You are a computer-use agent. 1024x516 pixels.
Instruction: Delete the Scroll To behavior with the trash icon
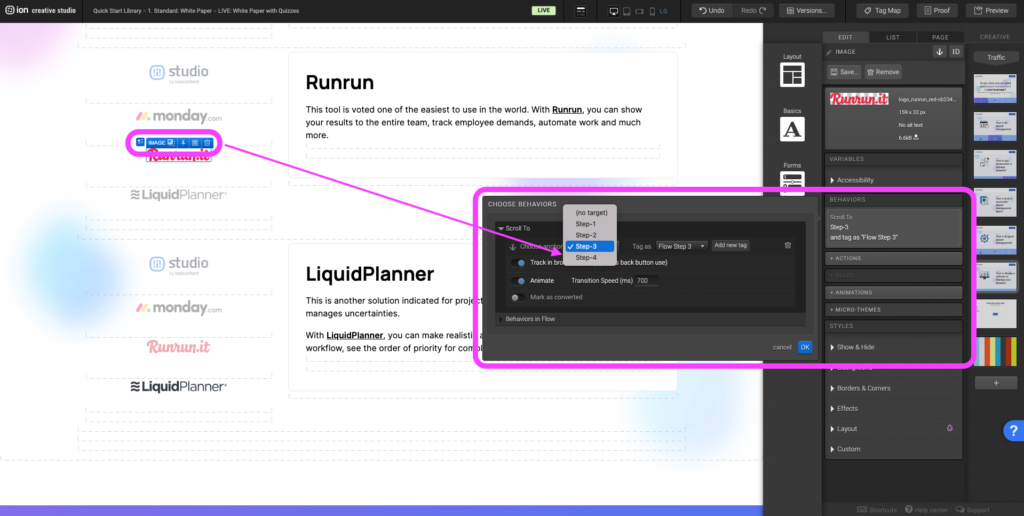(x=788, y=246)
